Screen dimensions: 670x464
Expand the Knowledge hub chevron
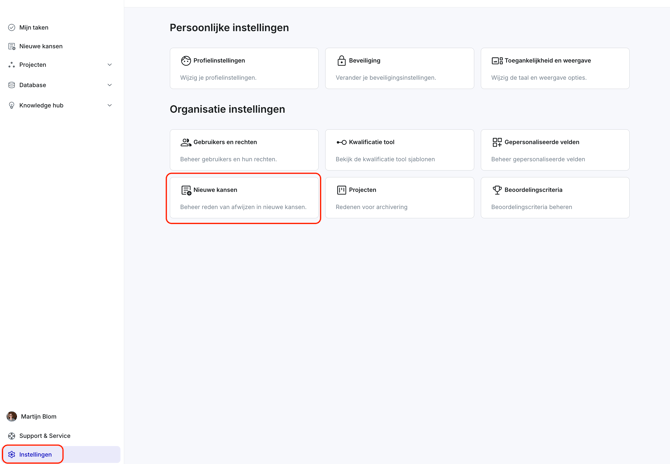coord(109,105)
